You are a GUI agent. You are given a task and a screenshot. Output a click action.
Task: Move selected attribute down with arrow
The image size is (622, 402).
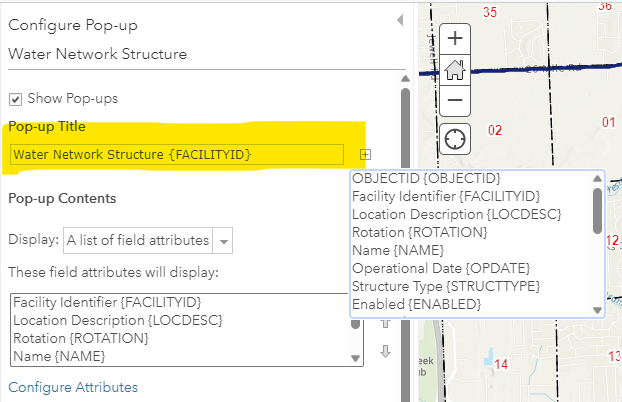pos(385,351)
